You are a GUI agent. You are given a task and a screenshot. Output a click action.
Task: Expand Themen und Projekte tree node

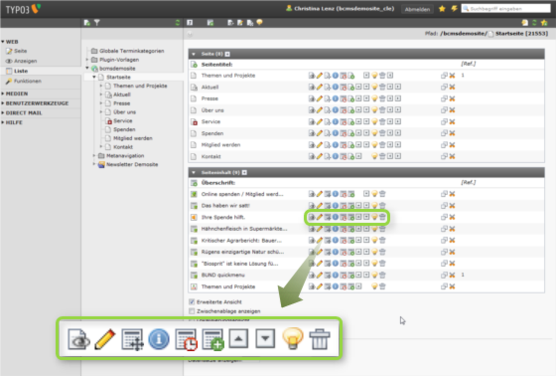101,86
